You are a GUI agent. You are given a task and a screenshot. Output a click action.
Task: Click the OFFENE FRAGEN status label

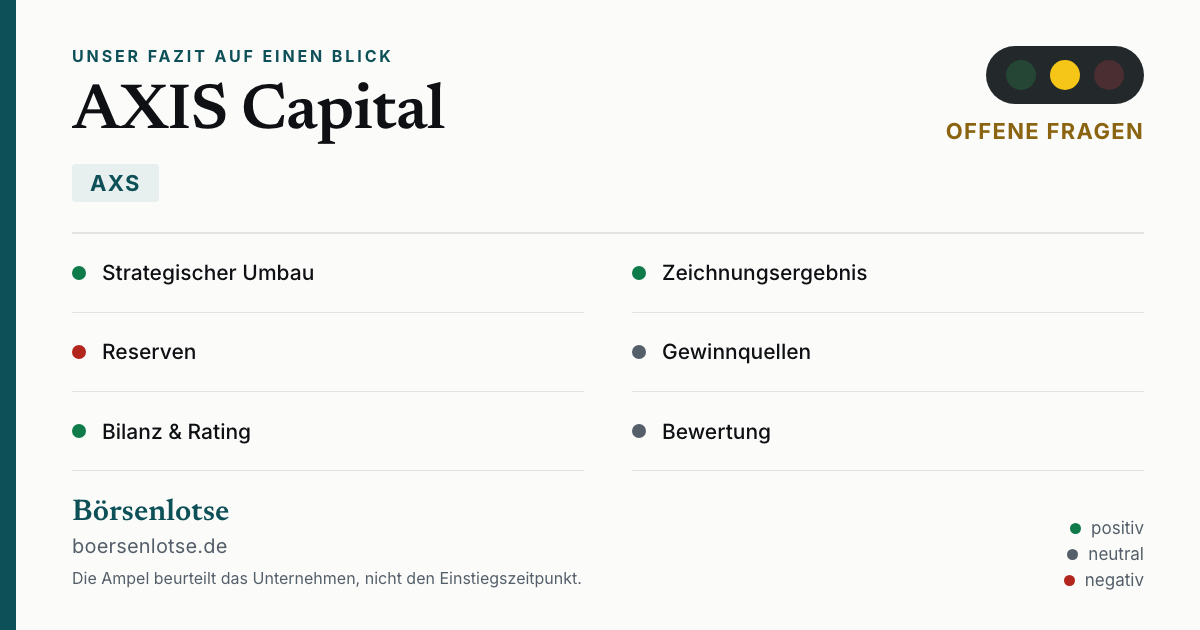(1044, 131)
